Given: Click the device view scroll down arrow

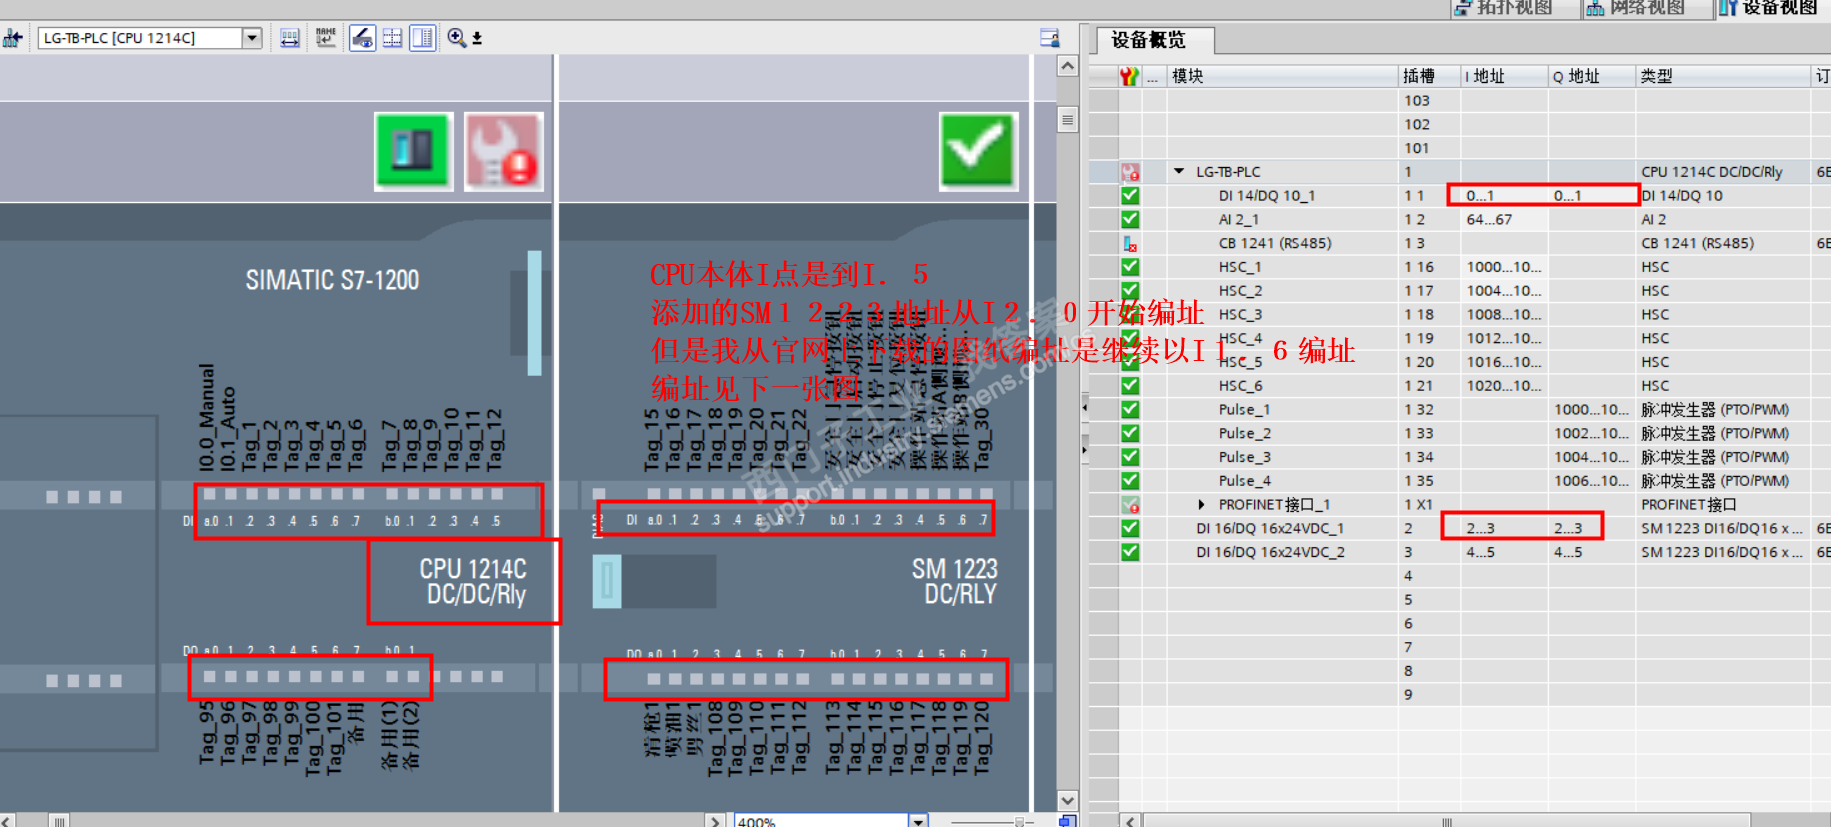Looking at the screenshot, I should [1068, 801].
